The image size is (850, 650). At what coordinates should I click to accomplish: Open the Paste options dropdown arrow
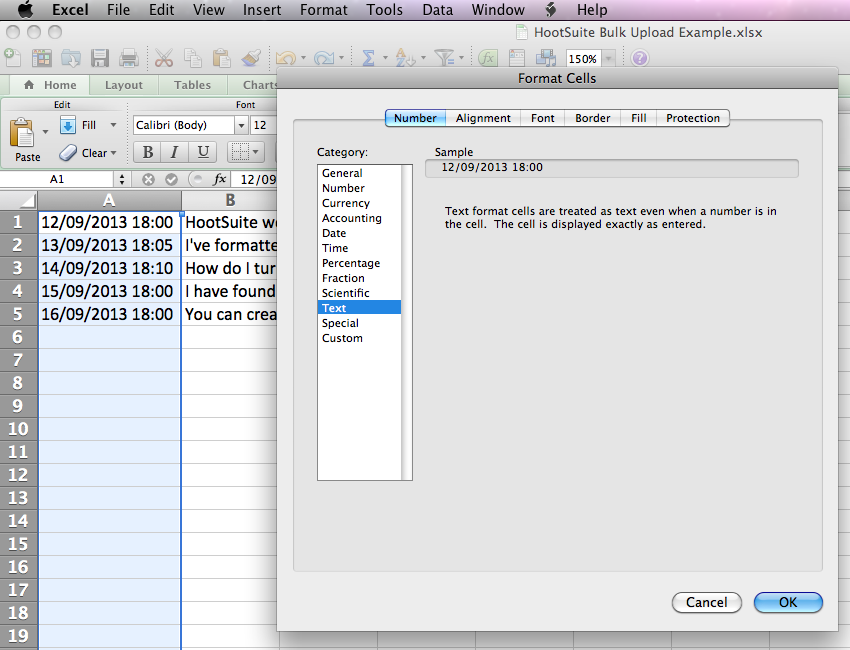46,132
